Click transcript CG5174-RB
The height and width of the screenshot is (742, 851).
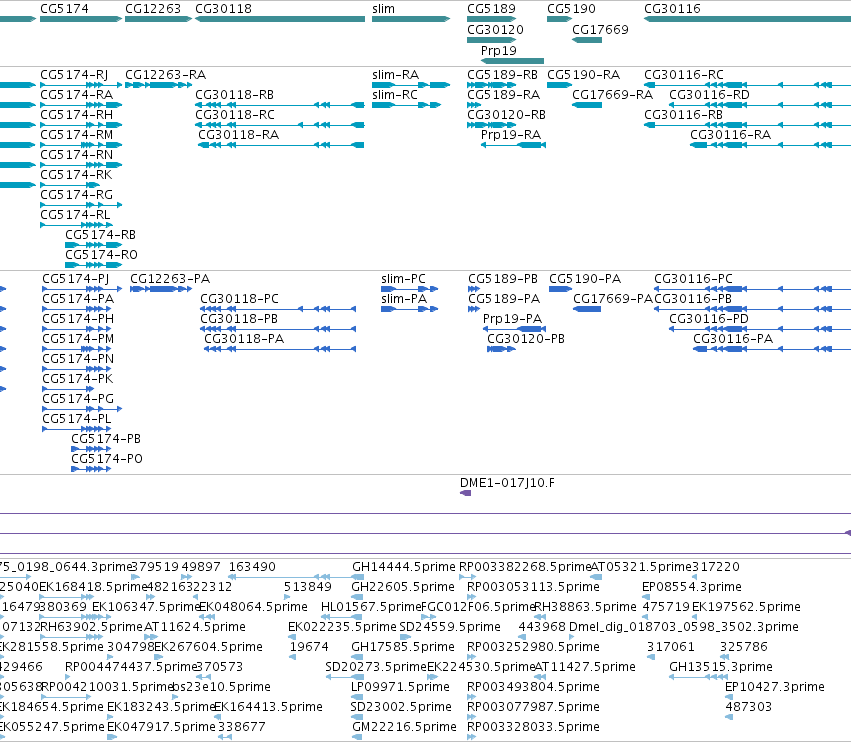(x=100, y=234)
